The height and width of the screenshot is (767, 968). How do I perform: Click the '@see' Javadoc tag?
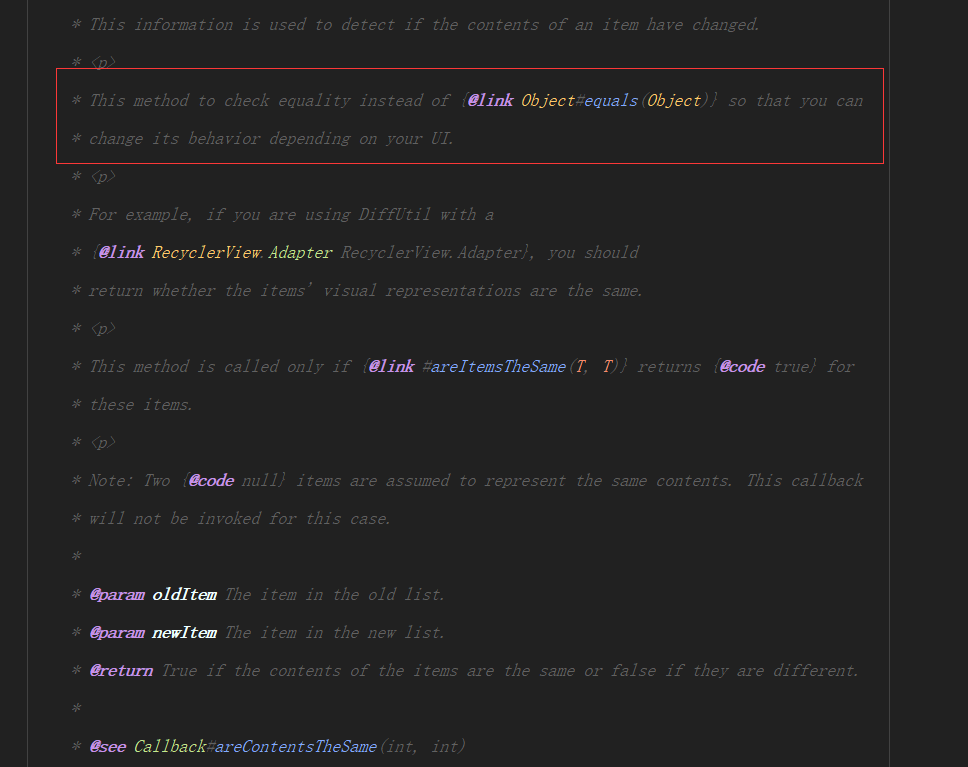pyautogui.click(x=108, y=747)
